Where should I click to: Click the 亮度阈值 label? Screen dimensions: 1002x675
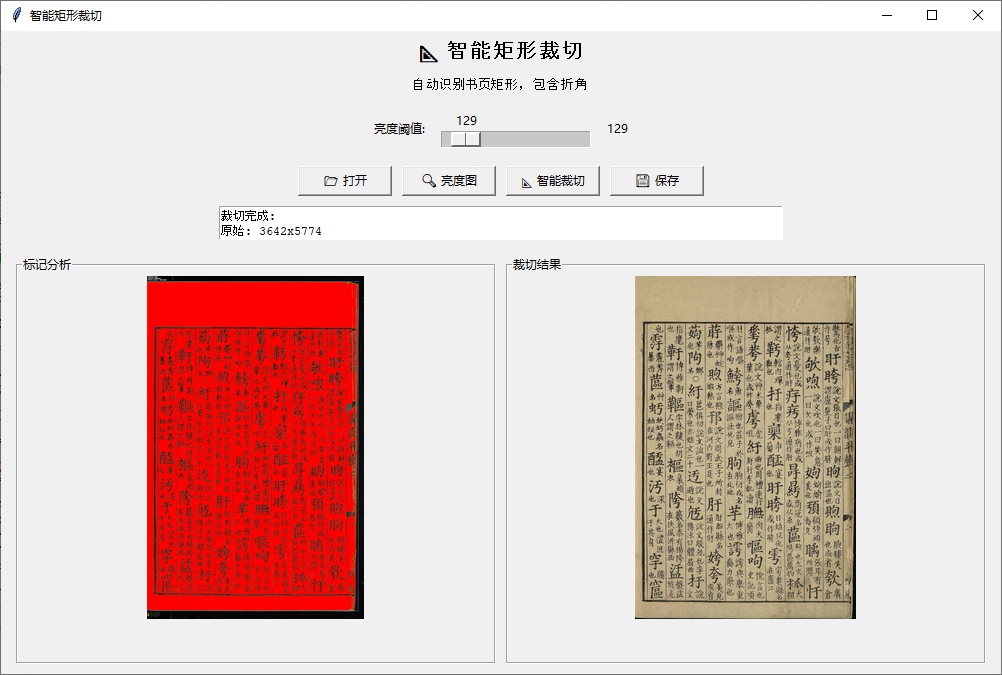399,129
